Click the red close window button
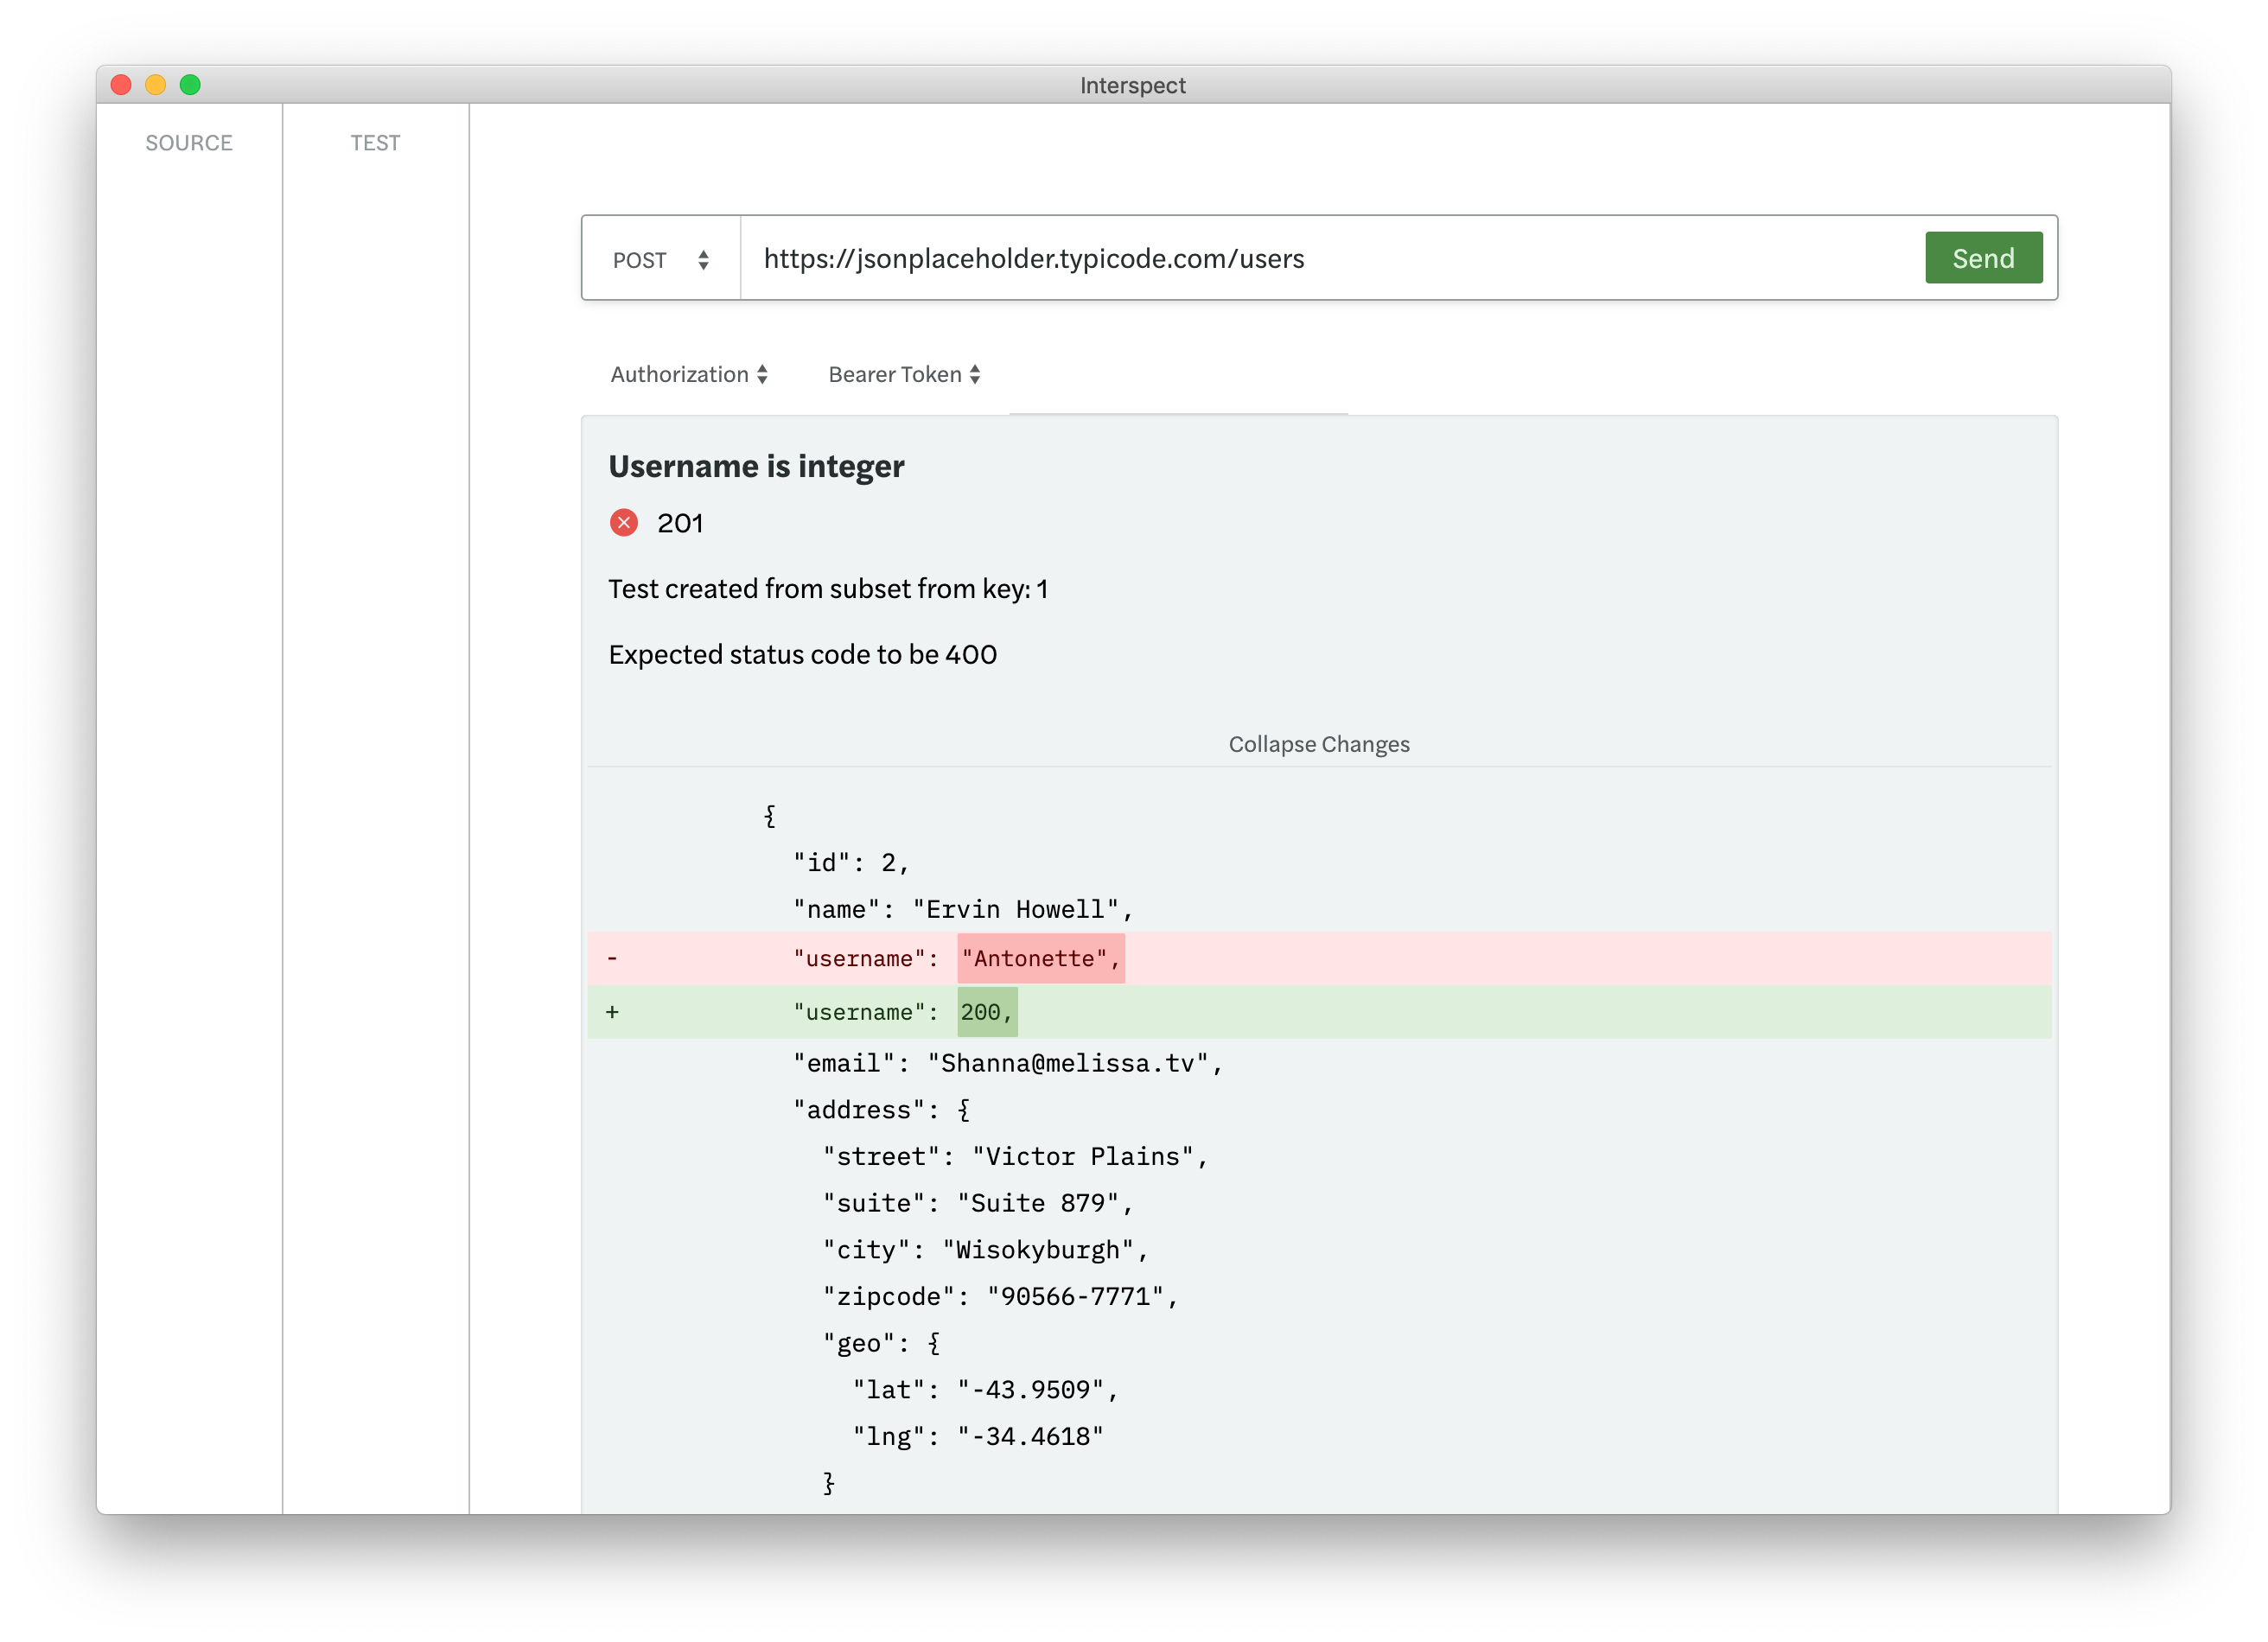Viewport: 2268px width, 1642px height. pos(121,85)
